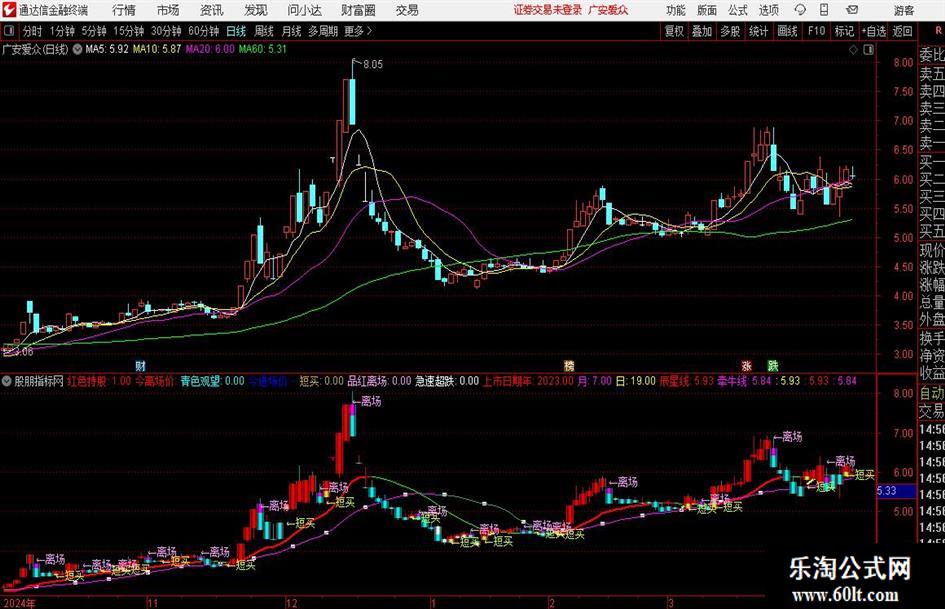Click the 自动 label in right panel
945x609 pixels.
click(x=932, y=393)
